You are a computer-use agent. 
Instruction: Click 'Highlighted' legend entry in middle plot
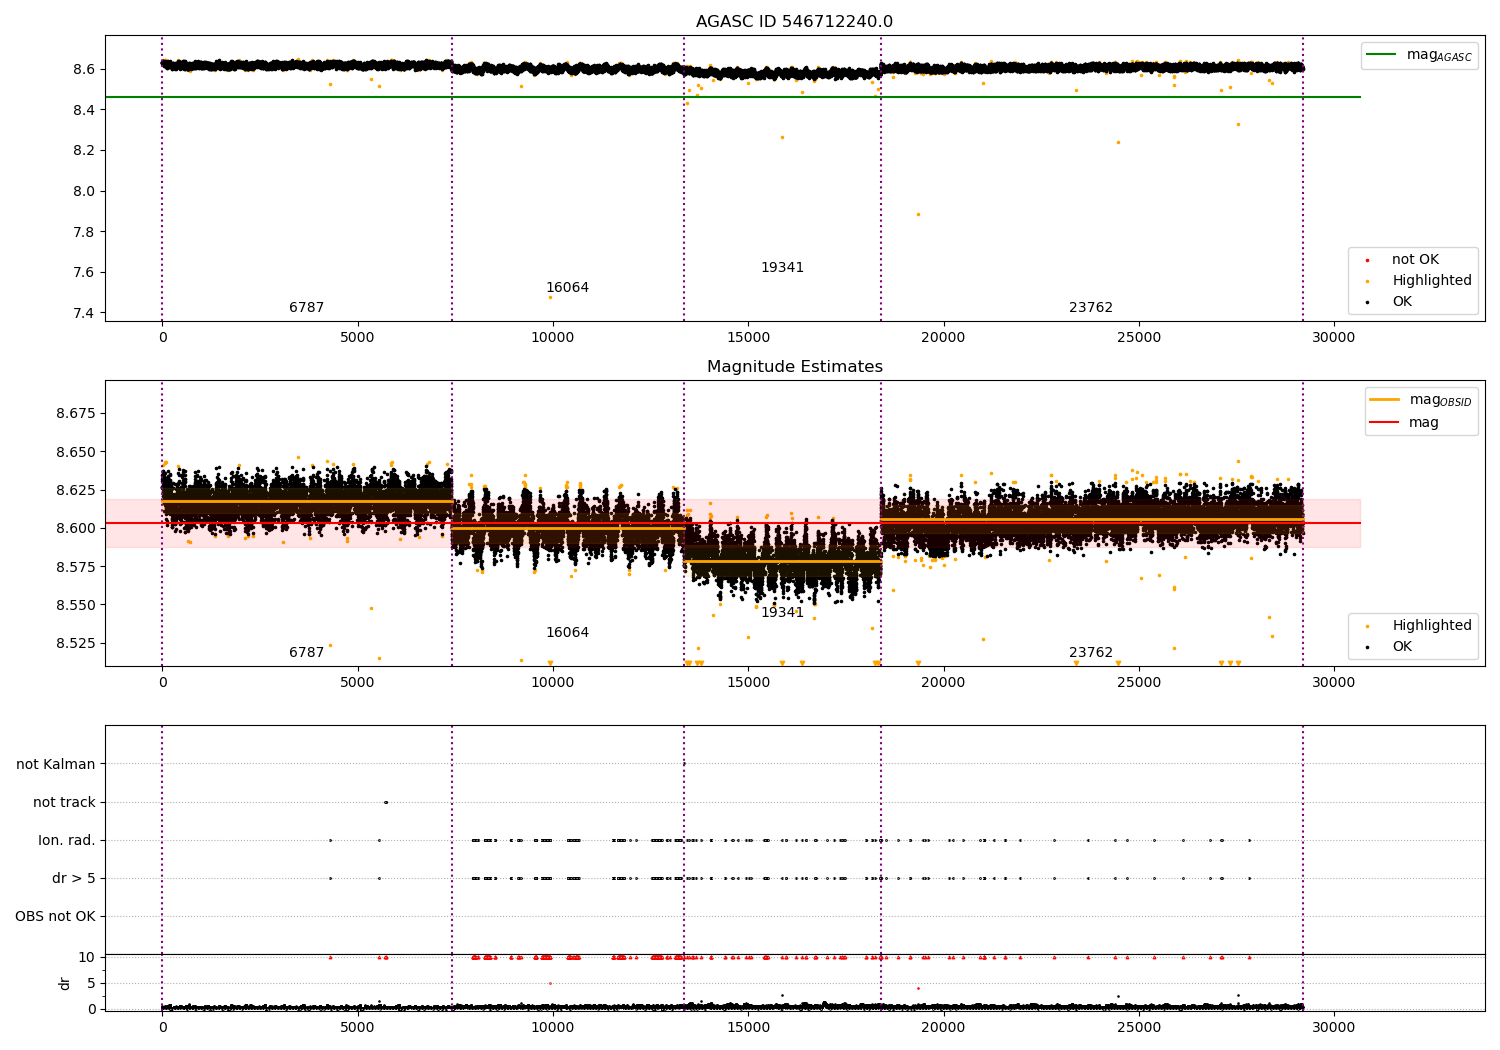click(x=1420, y=626)
